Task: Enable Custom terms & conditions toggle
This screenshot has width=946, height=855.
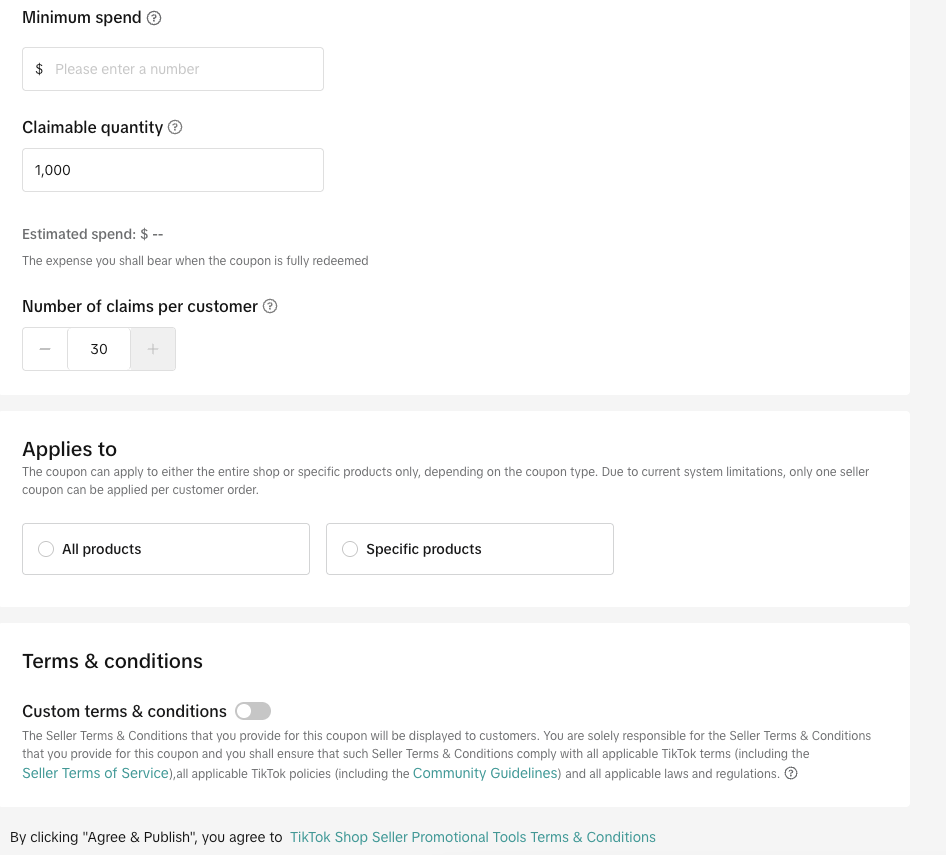Action: click(x=253, y=711)
